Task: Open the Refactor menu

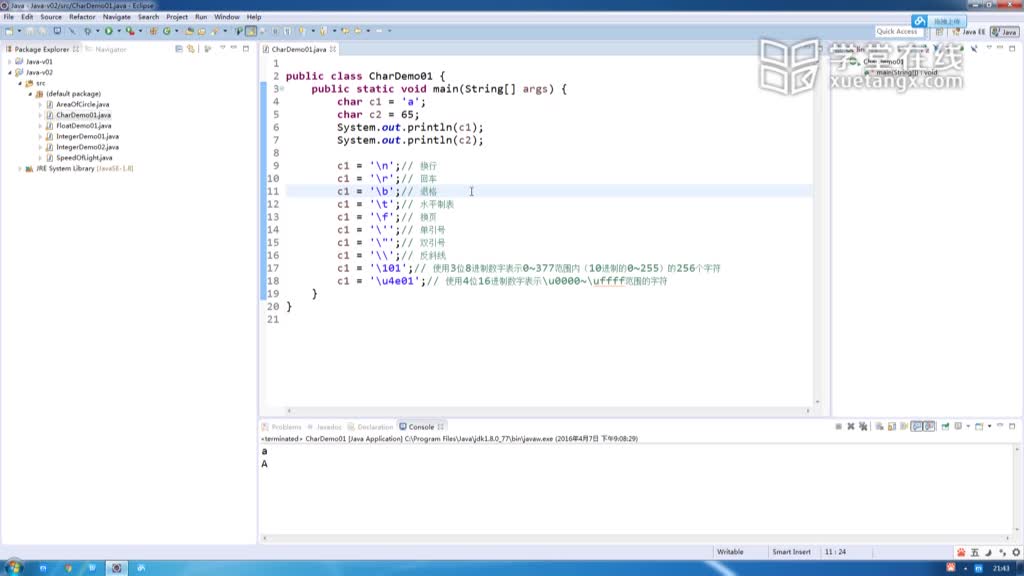Action: click(x=82, y=17)
